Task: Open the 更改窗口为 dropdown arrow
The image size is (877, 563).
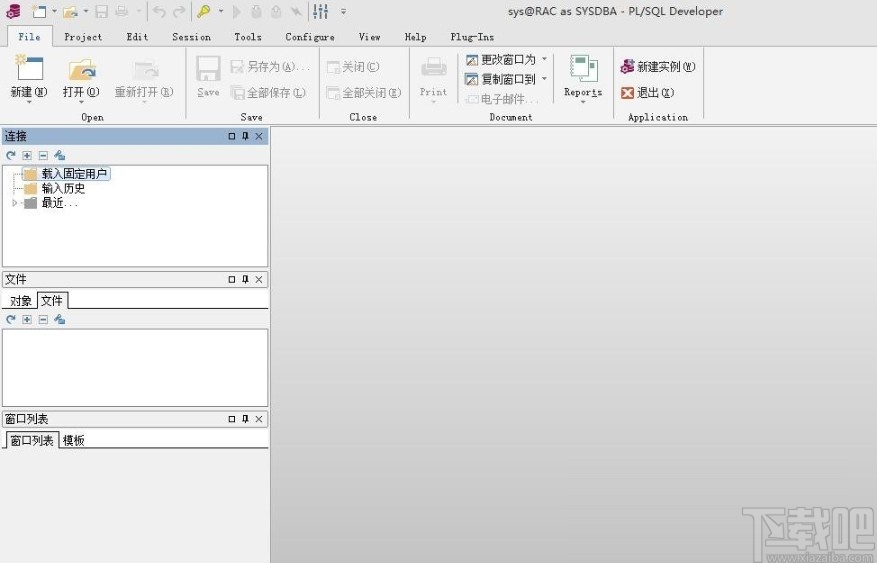Action: point(544,60)
